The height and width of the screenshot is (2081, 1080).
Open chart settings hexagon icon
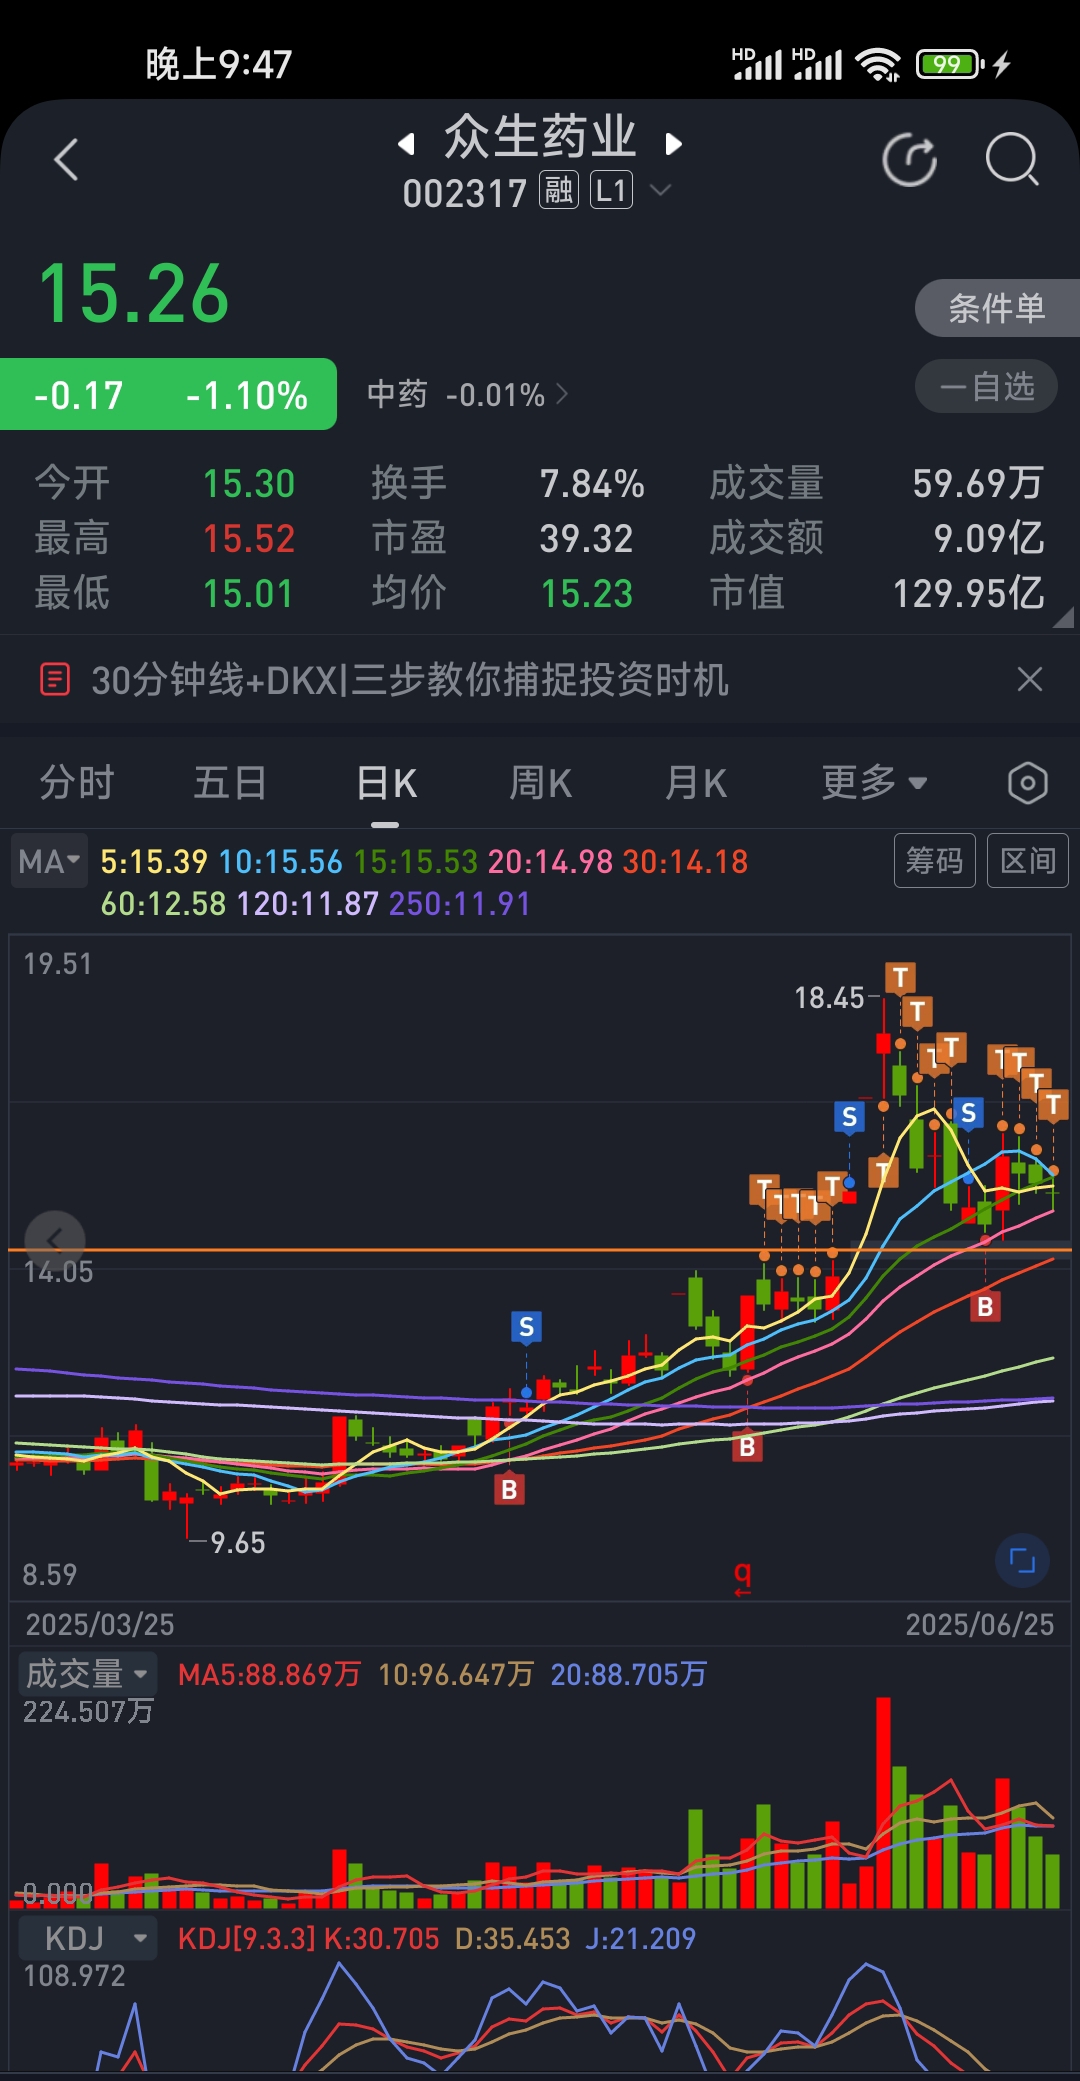[1028, 783]
